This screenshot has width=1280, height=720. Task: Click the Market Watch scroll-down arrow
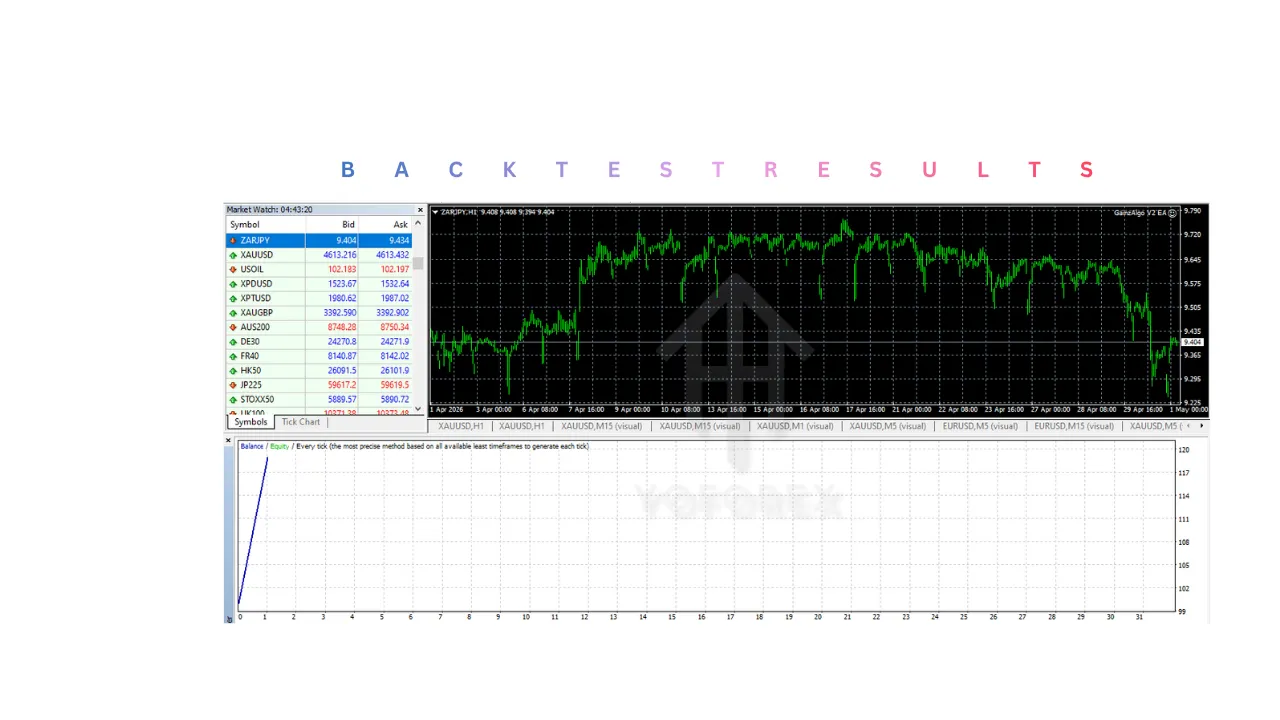[x=418, y=409]
